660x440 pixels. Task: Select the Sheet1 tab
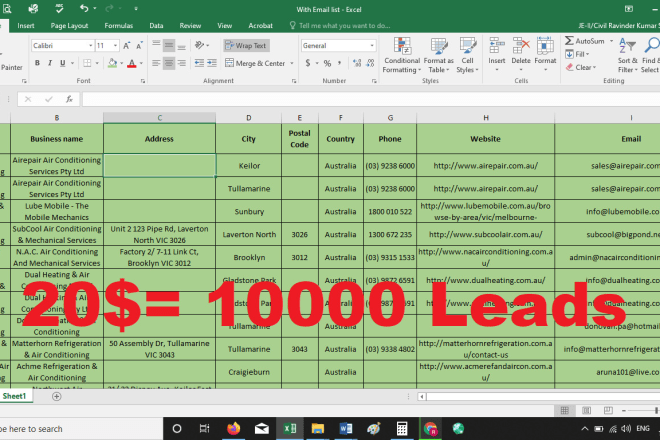tap(14, 396)
